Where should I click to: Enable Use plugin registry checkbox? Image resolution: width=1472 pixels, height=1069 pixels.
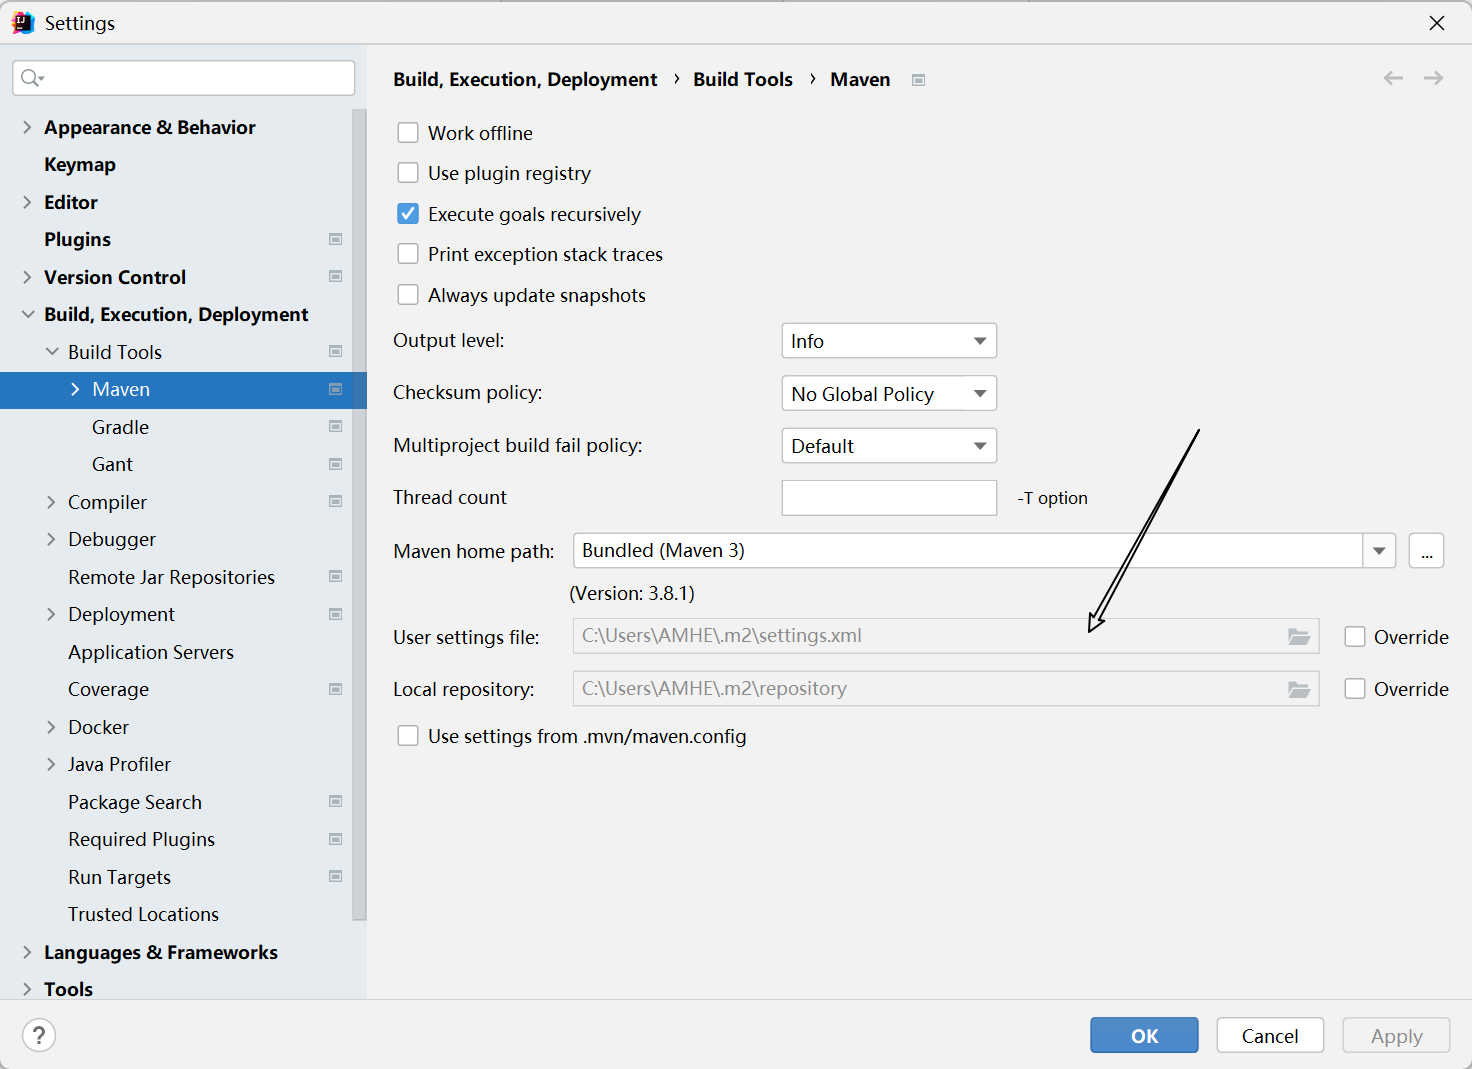[x=408, y=173]
